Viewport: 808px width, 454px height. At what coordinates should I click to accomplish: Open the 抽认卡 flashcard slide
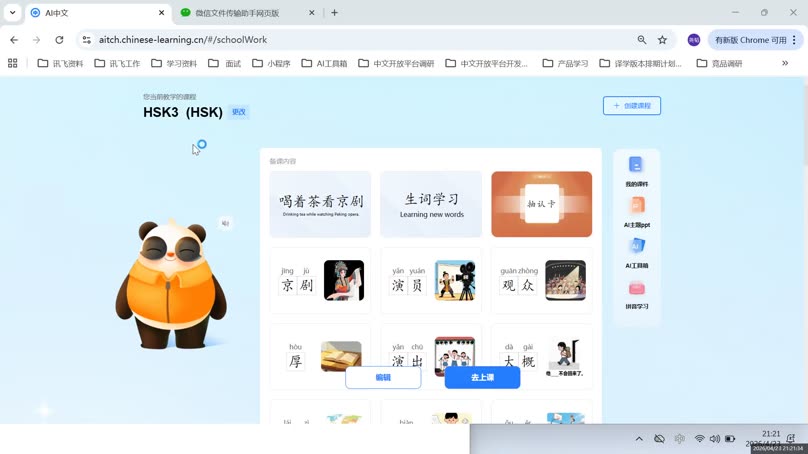coord(542,204)
